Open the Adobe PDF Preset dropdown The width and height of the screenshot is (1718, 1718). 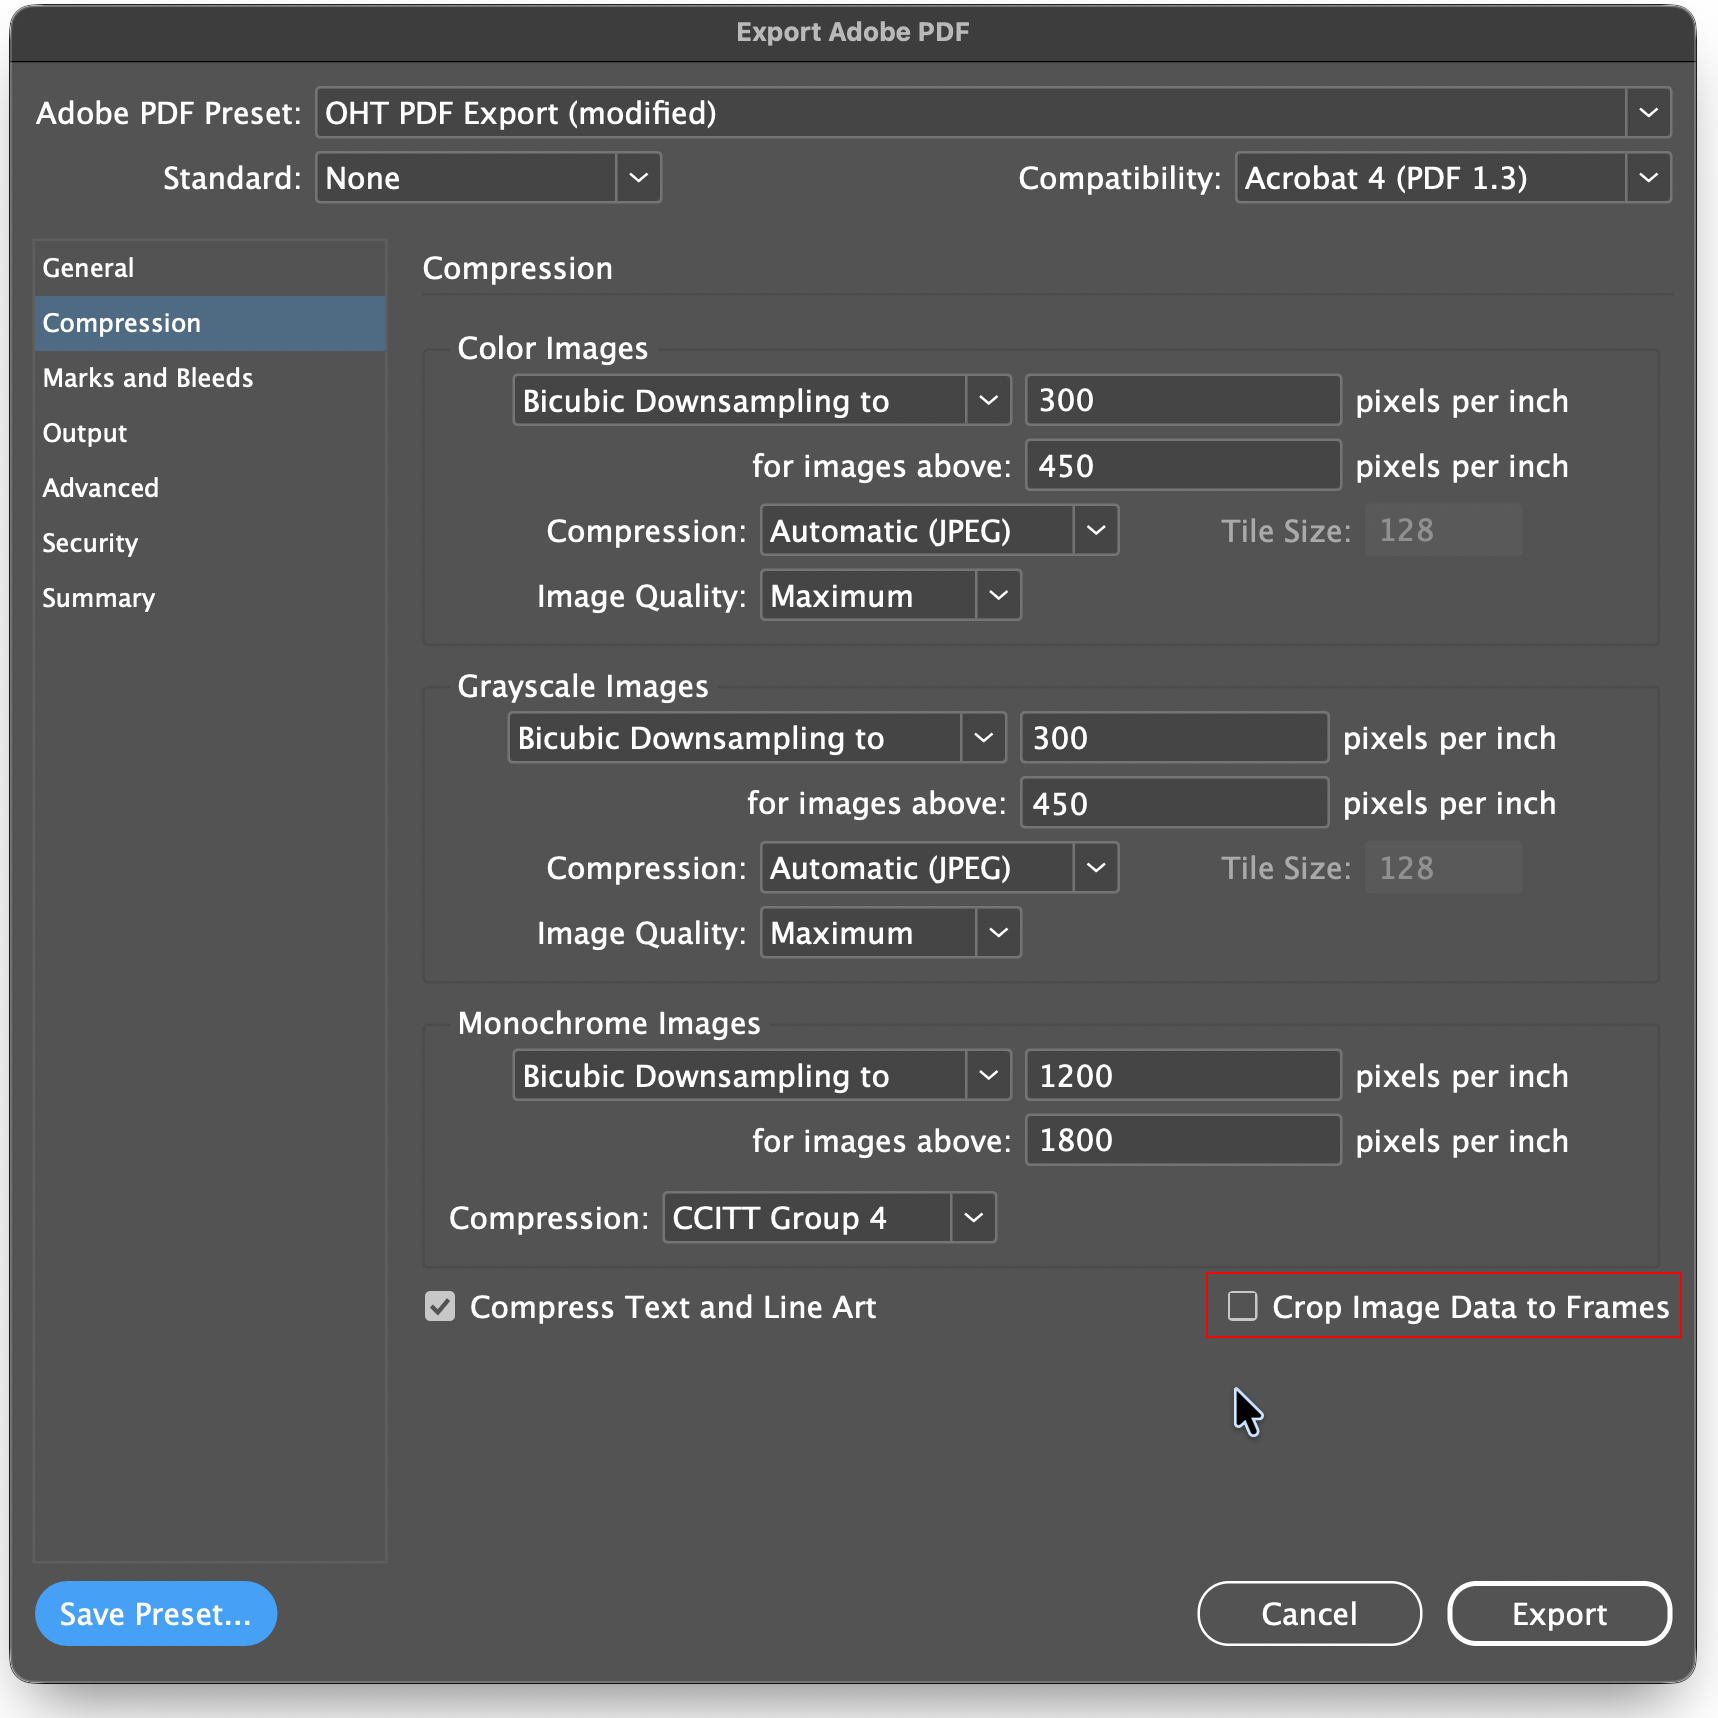(1647, 113)
